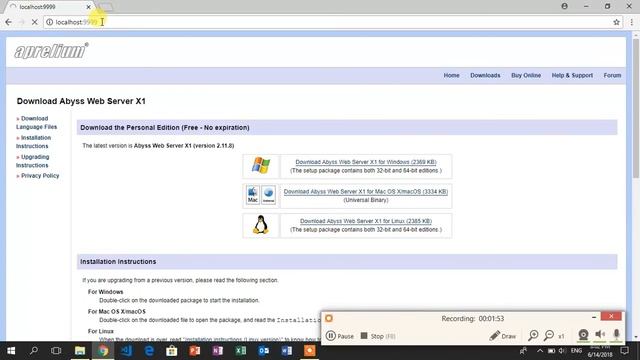Image resolution: width=640 pixels, height=360 pixels.
Task: Open Microsoft Store from taskbar
Action: [x=172, y=351]
